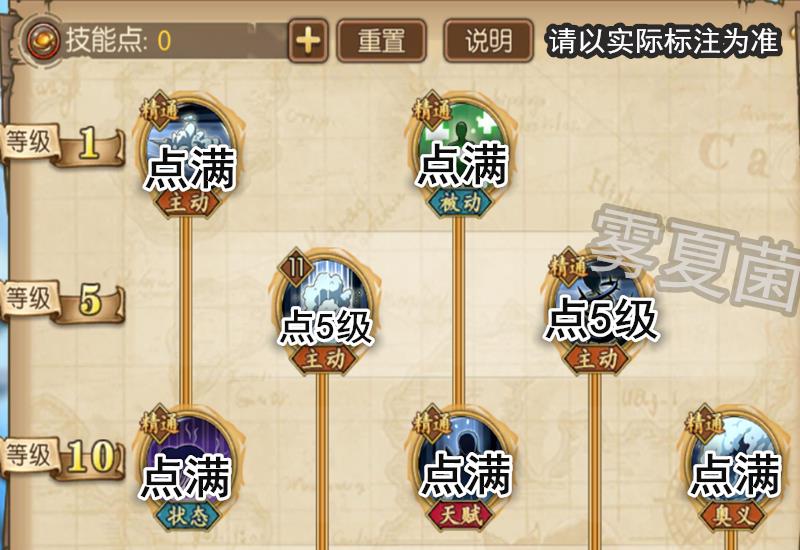The image size is (800, 550).
Task: Click the 奥义 label badge
Action: (x=732, y=516)
